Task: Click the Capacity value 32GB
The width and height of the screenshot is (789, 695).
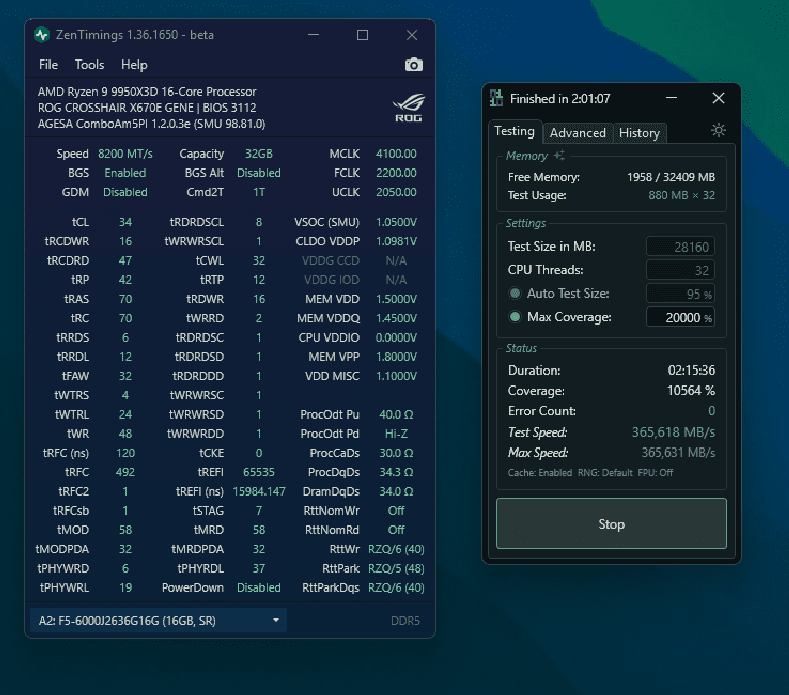Action: pyautogui.click(x=259, y=153)
